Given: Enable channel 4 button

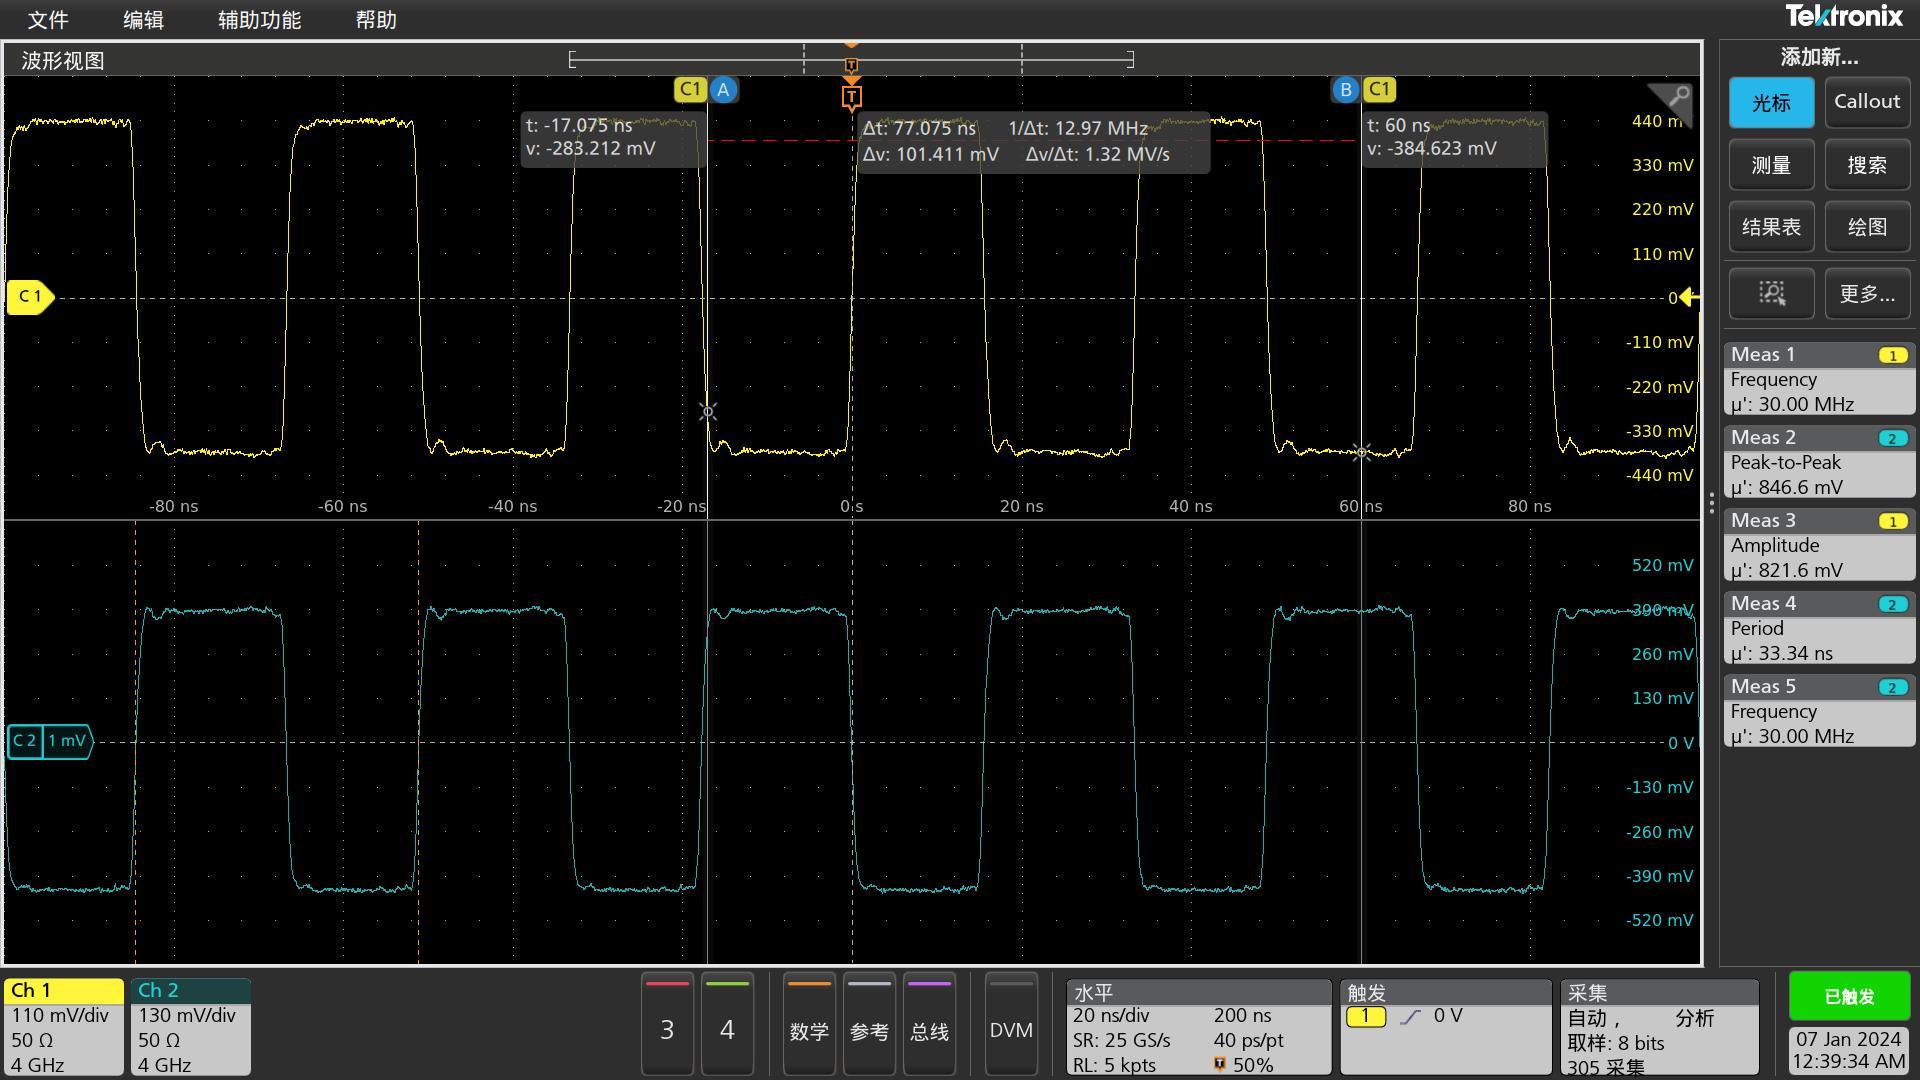Looking at the screenshot, I should coord(727,1028).
